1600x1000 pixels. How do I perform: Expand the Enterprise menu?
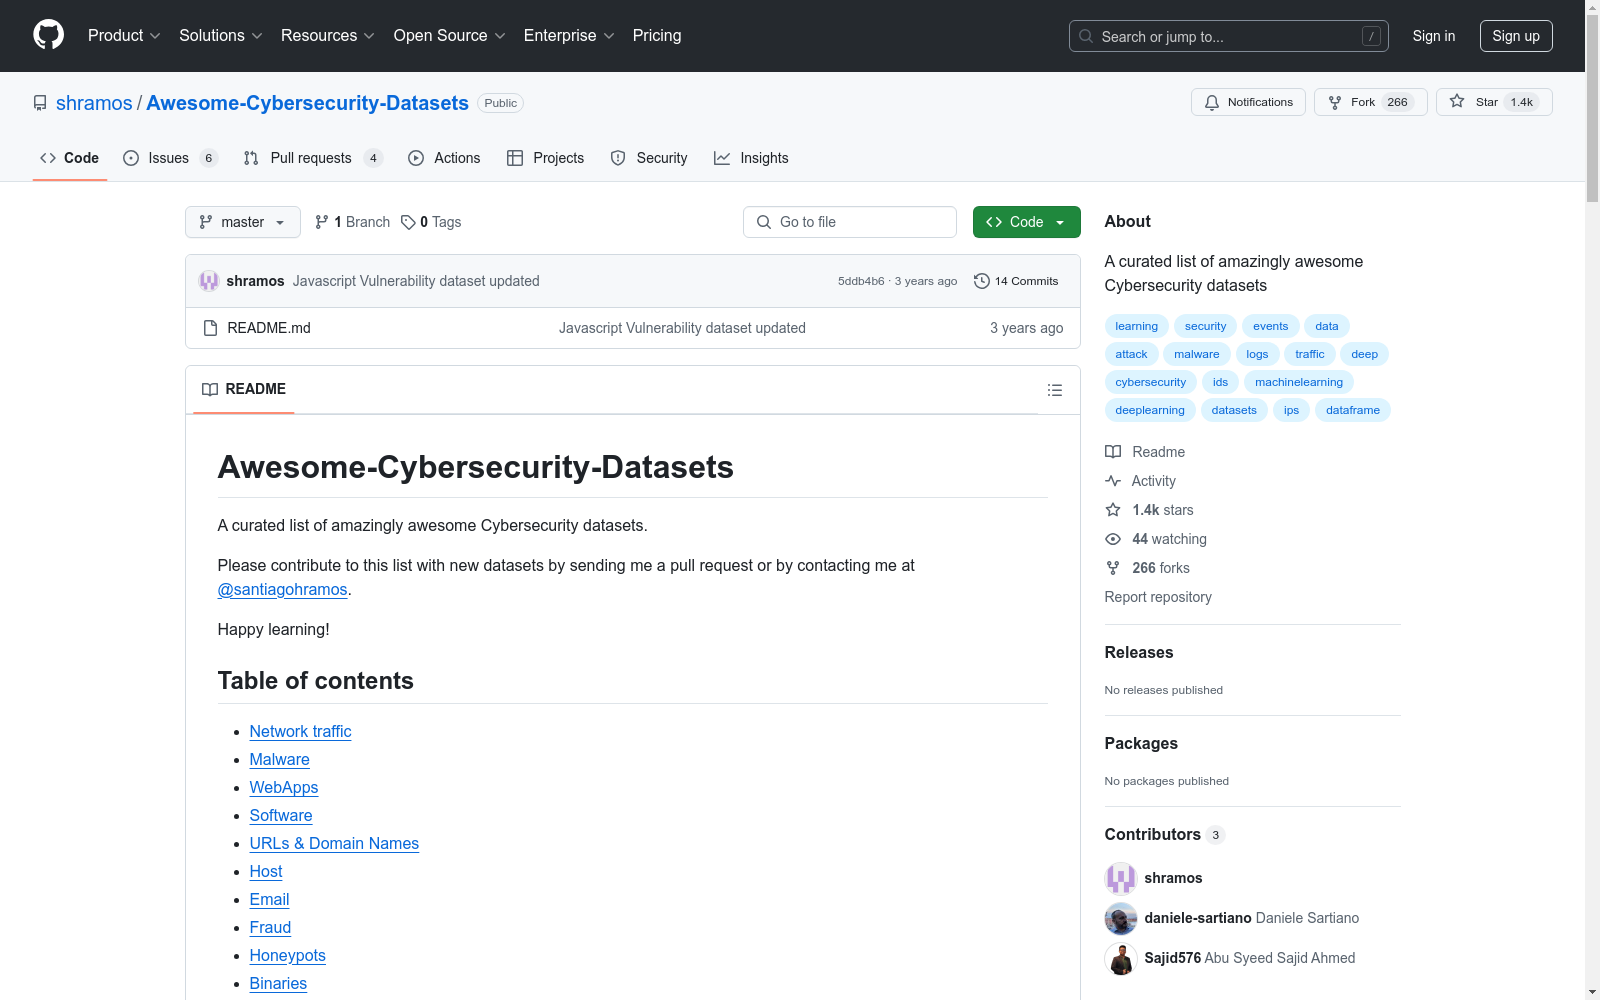569,36
